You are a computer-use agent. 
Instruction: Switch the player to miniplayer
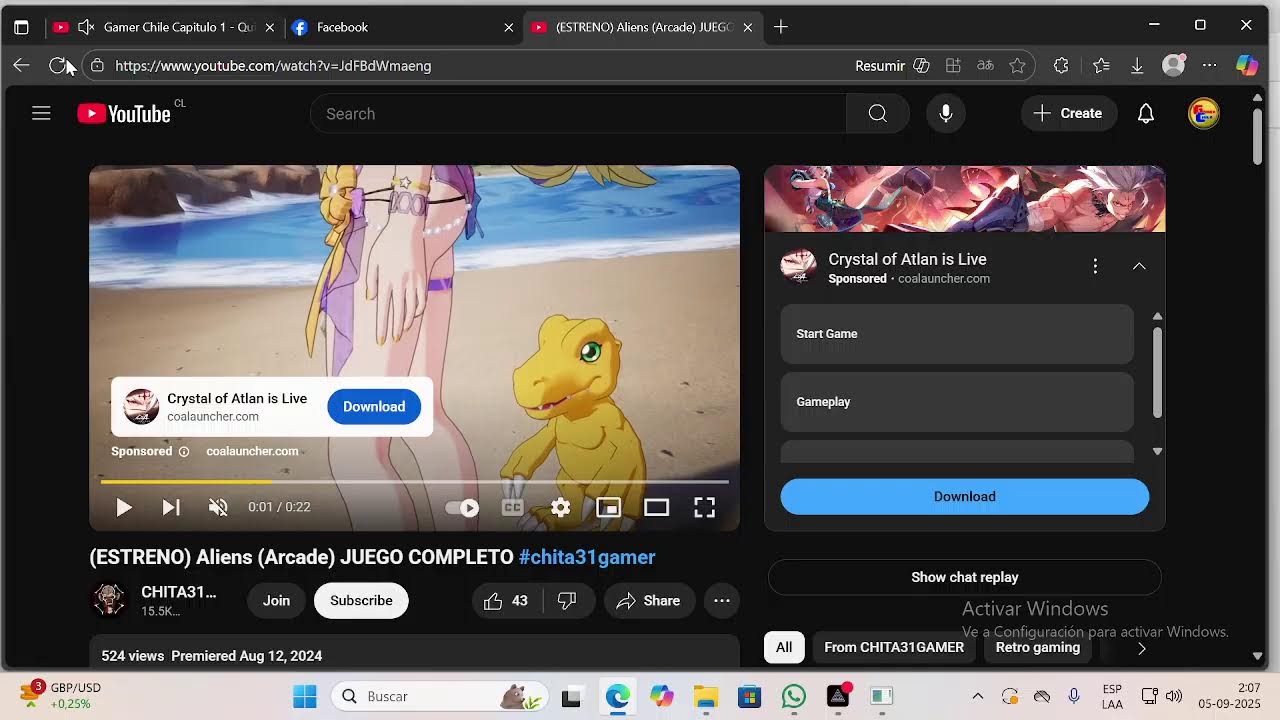click(x=608, y=508)
